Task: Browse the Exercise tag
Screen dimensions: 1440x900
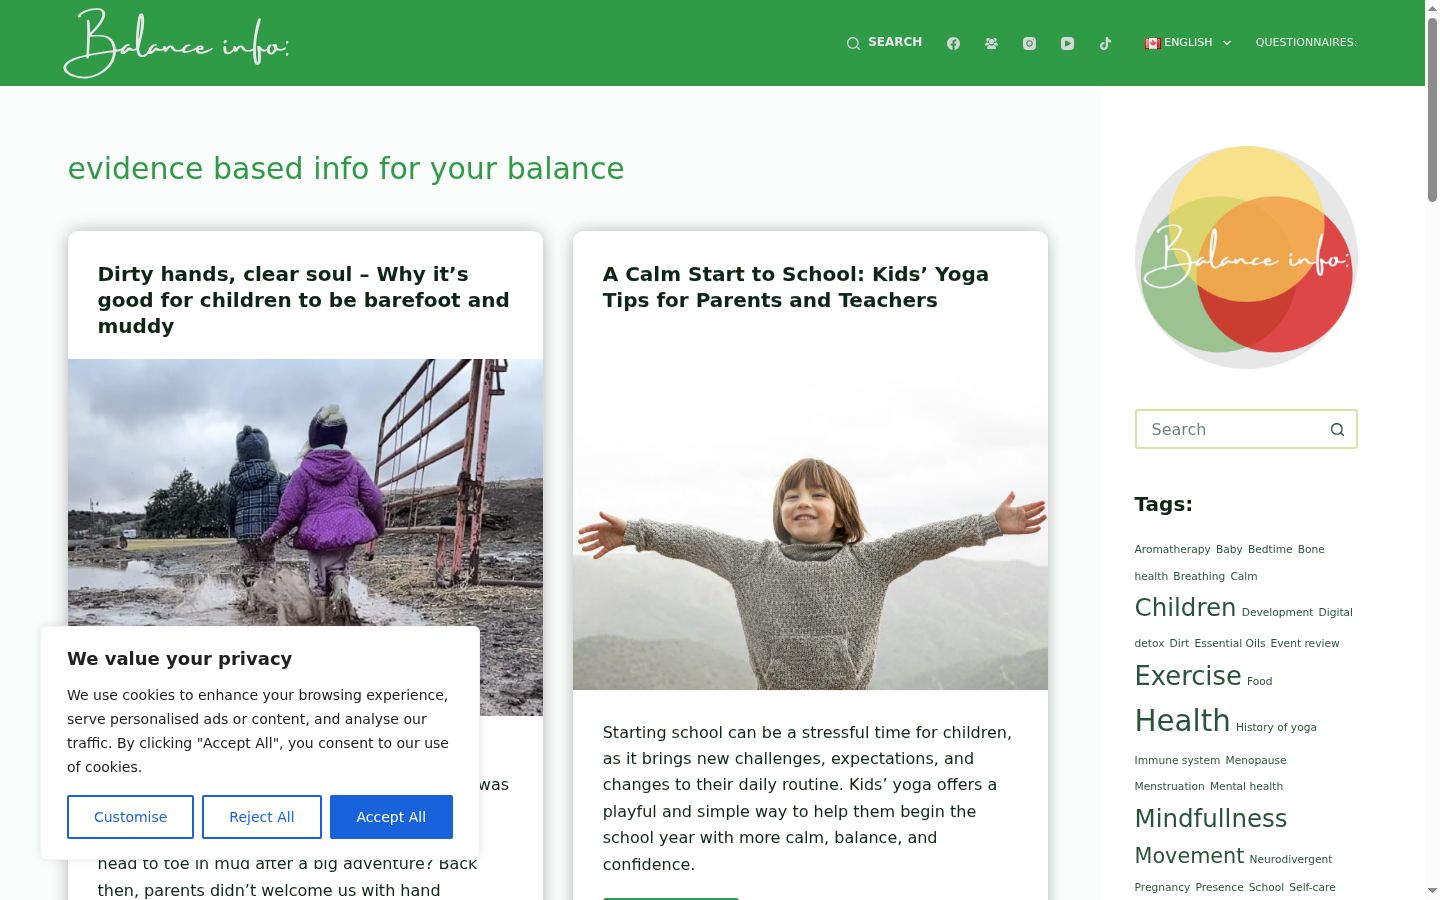Action: pos(1188,676)
